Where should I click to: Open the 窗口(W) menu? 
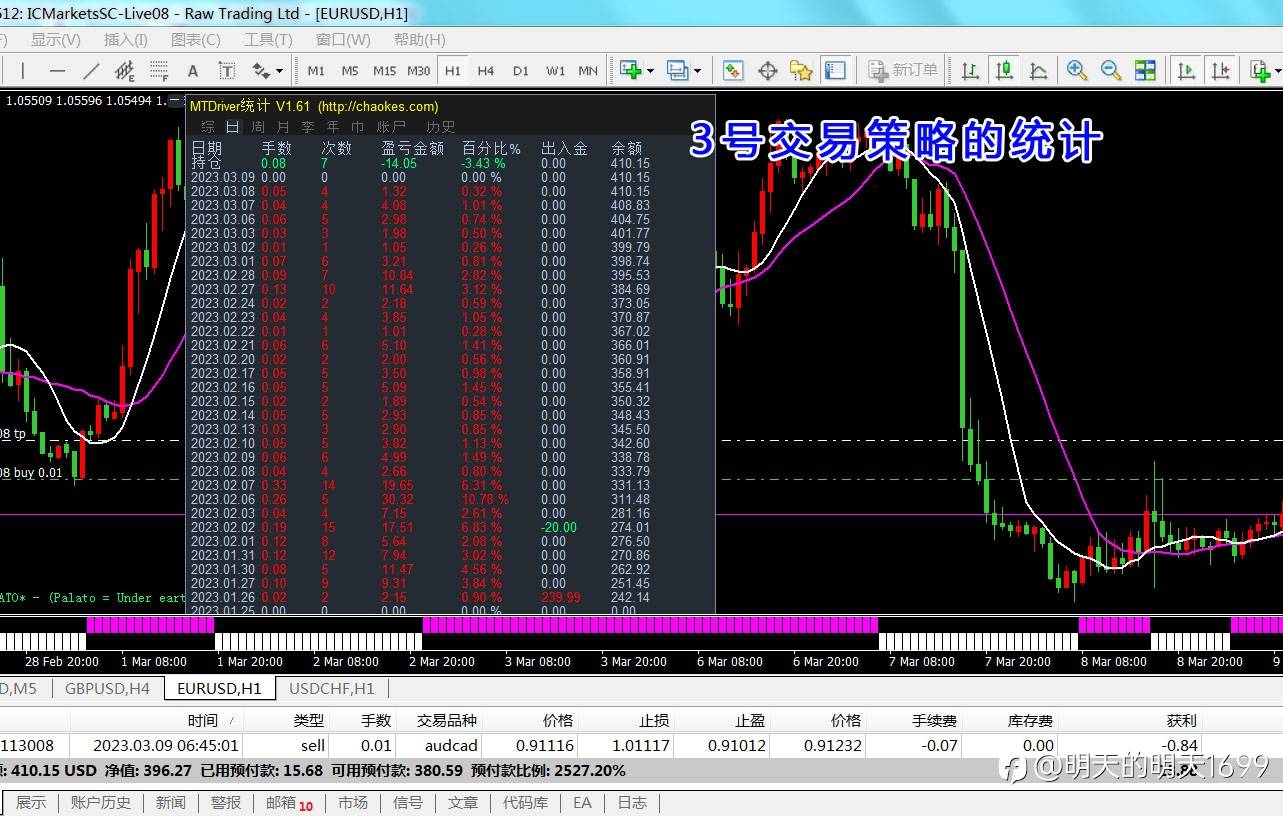[343, 40]
